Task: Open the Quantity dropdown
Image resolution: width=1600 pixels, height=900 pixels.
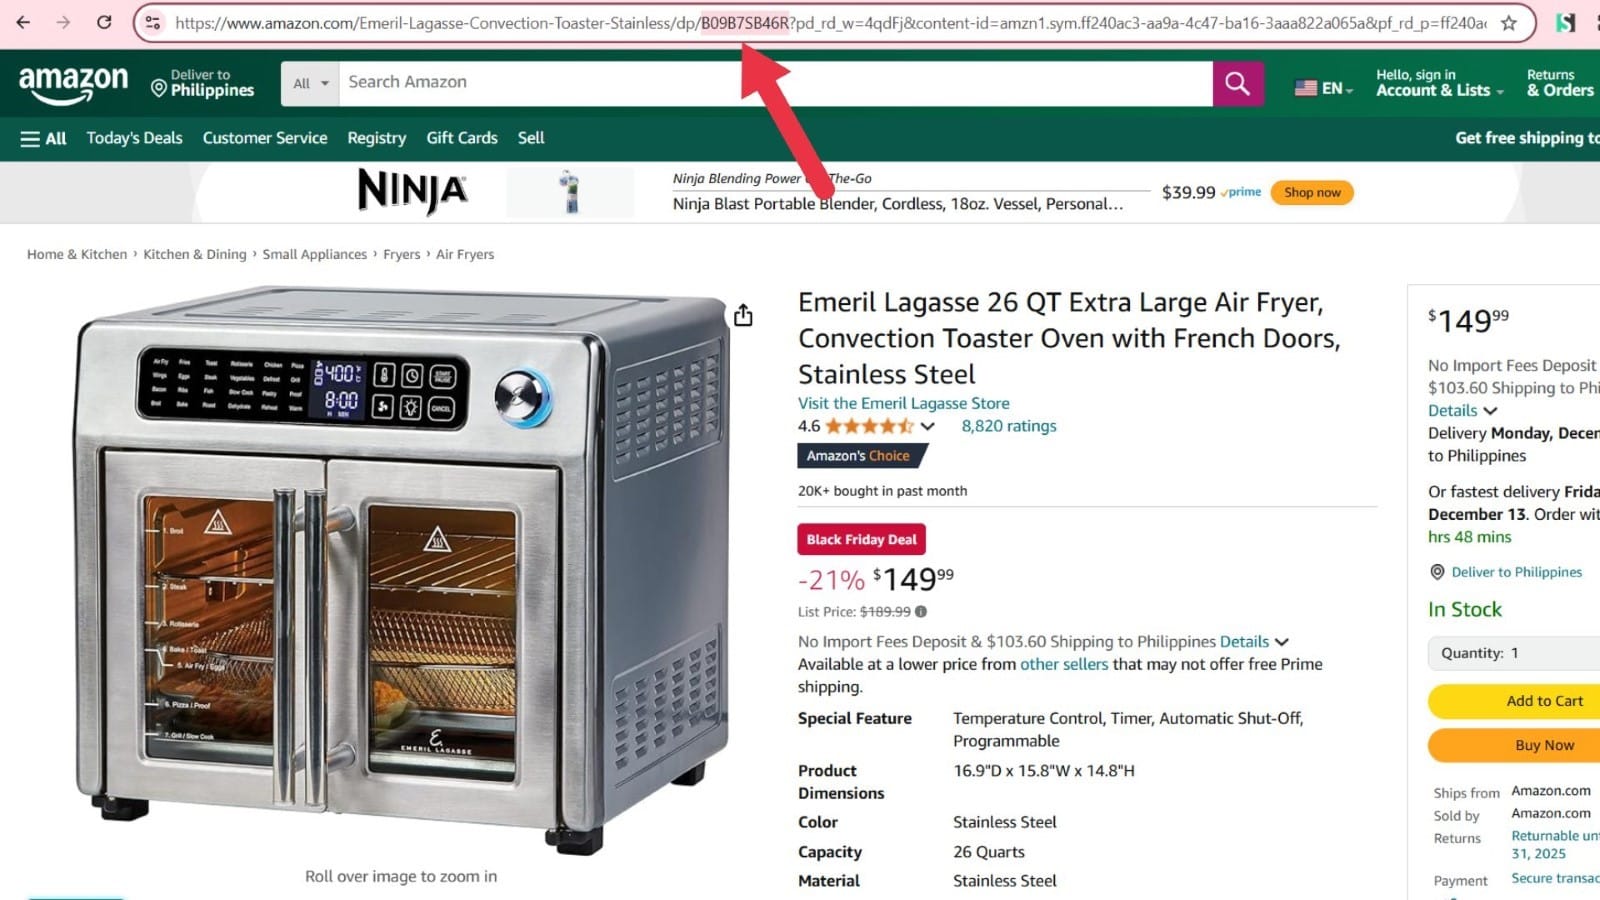Action: pyautogui.click(x=1514, y=653)
